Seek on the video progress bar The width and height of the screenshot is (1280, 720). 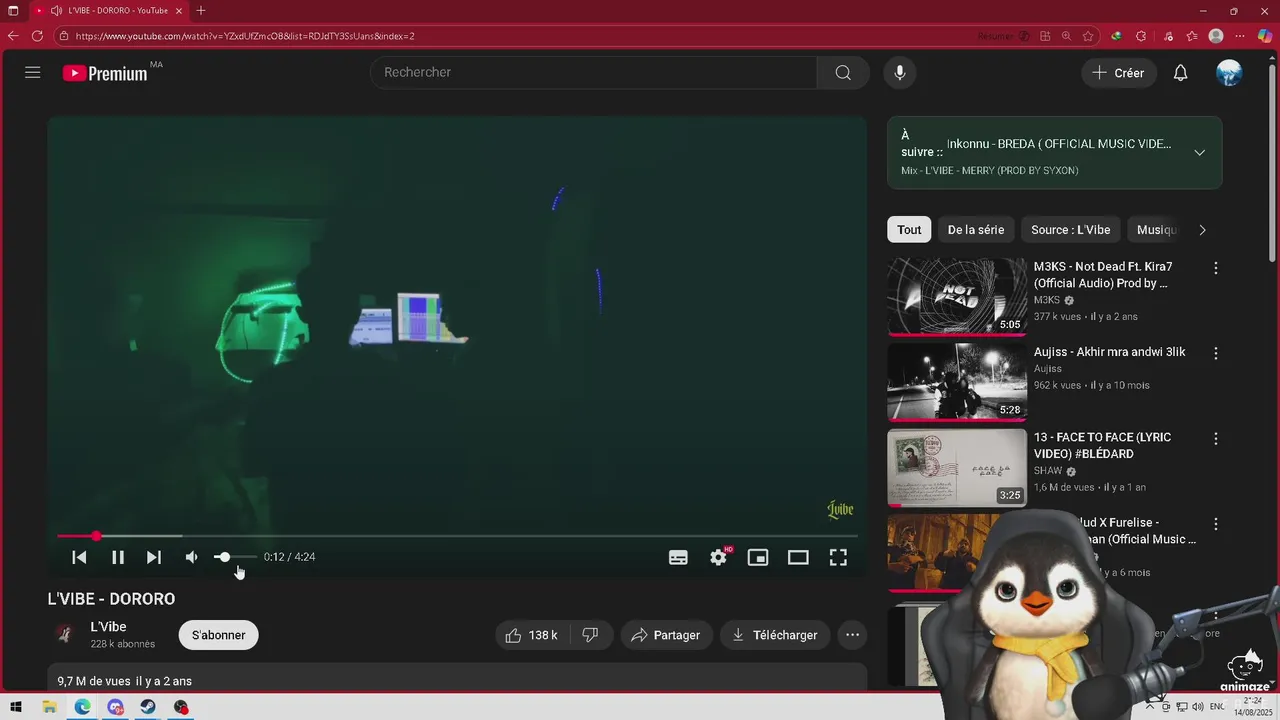pyautogui.click(x=457, y=536)
